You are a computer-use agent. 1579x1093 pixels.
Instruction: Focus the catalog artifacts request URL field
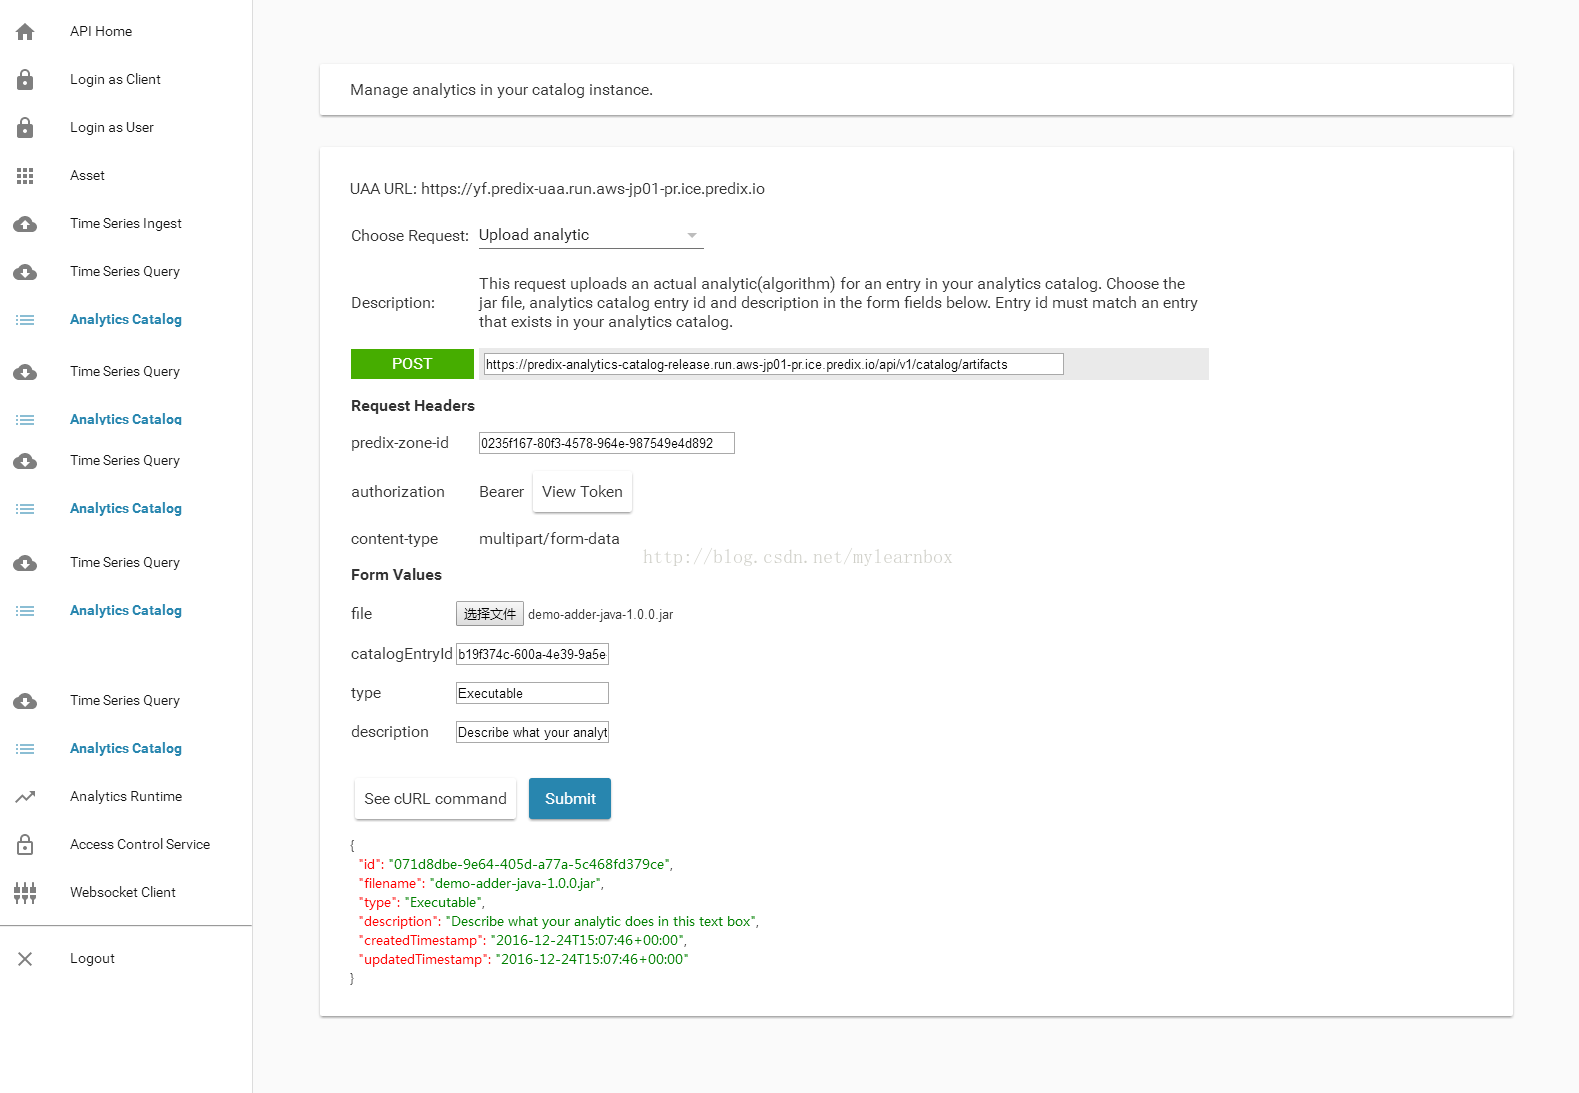[773, 364]
